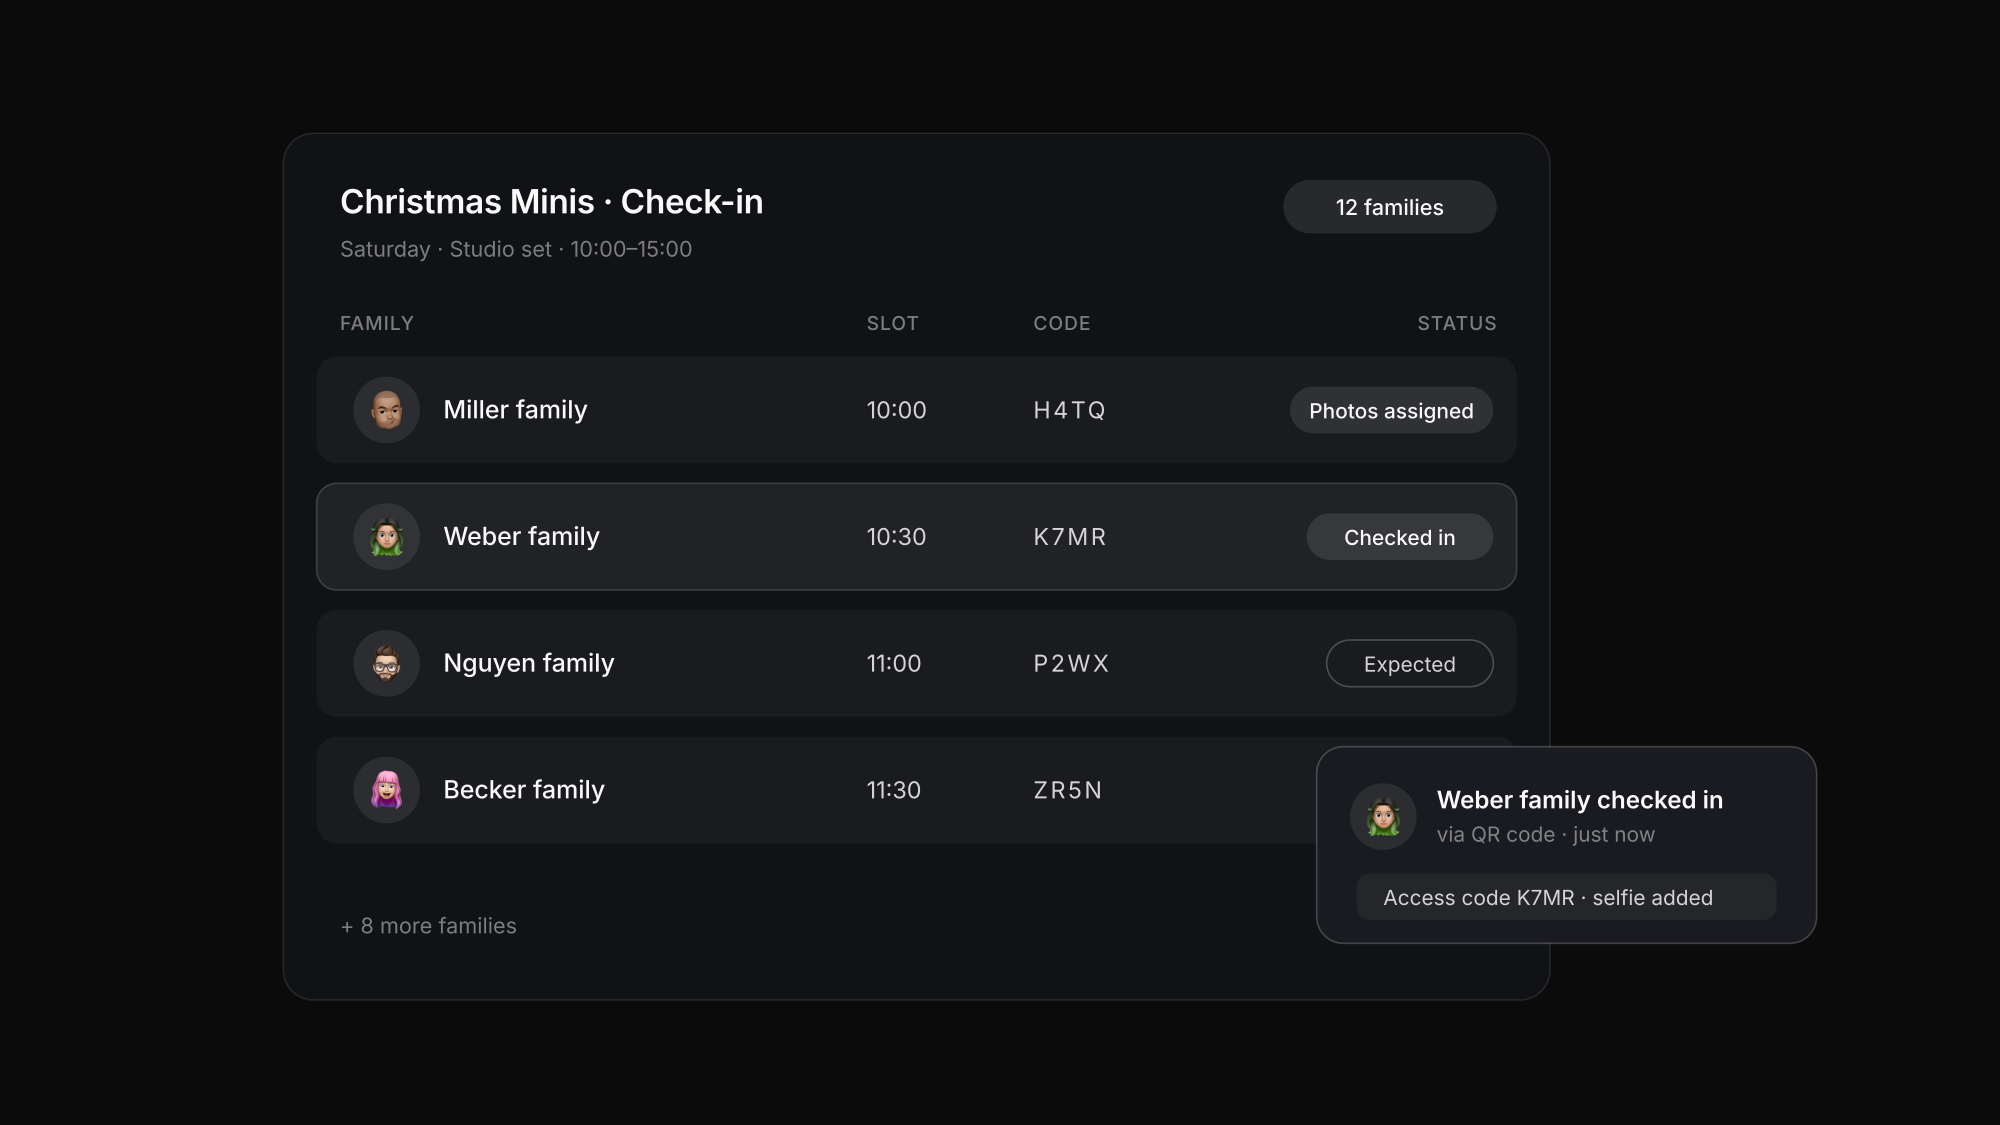Click the 10:00 slot time
2000x1125 pixels.
pyautogui.click(x=896, y=410)
